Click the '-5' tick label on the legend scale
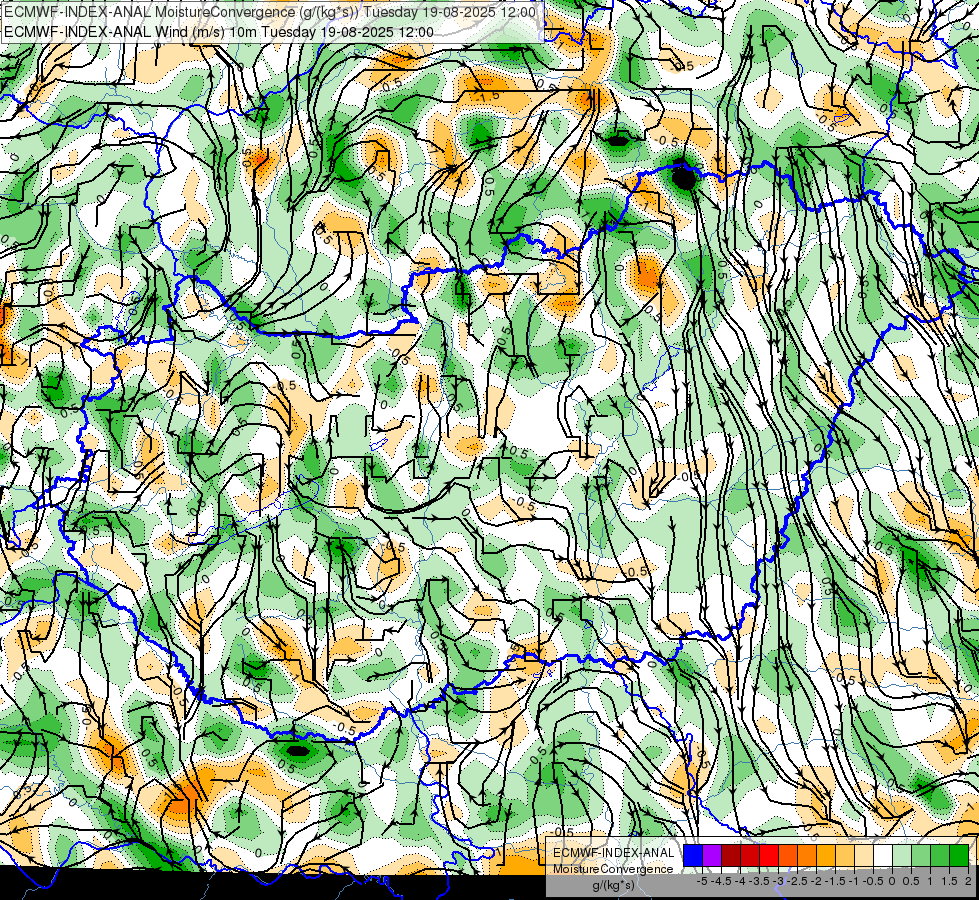This screenshot has height=900, width=979. 702,881
